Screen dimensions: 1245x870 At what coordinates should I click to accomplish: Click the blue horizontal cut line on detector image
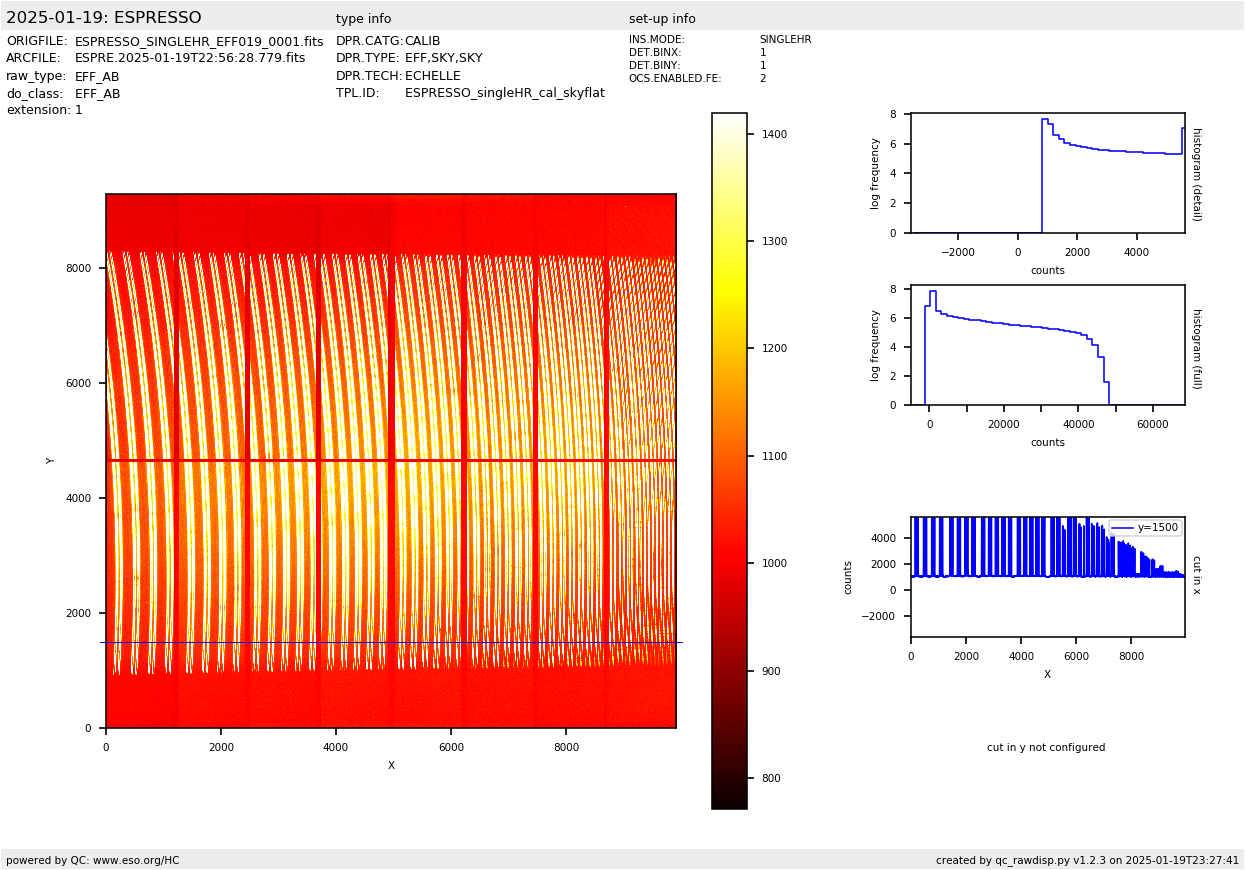(390, 642)
